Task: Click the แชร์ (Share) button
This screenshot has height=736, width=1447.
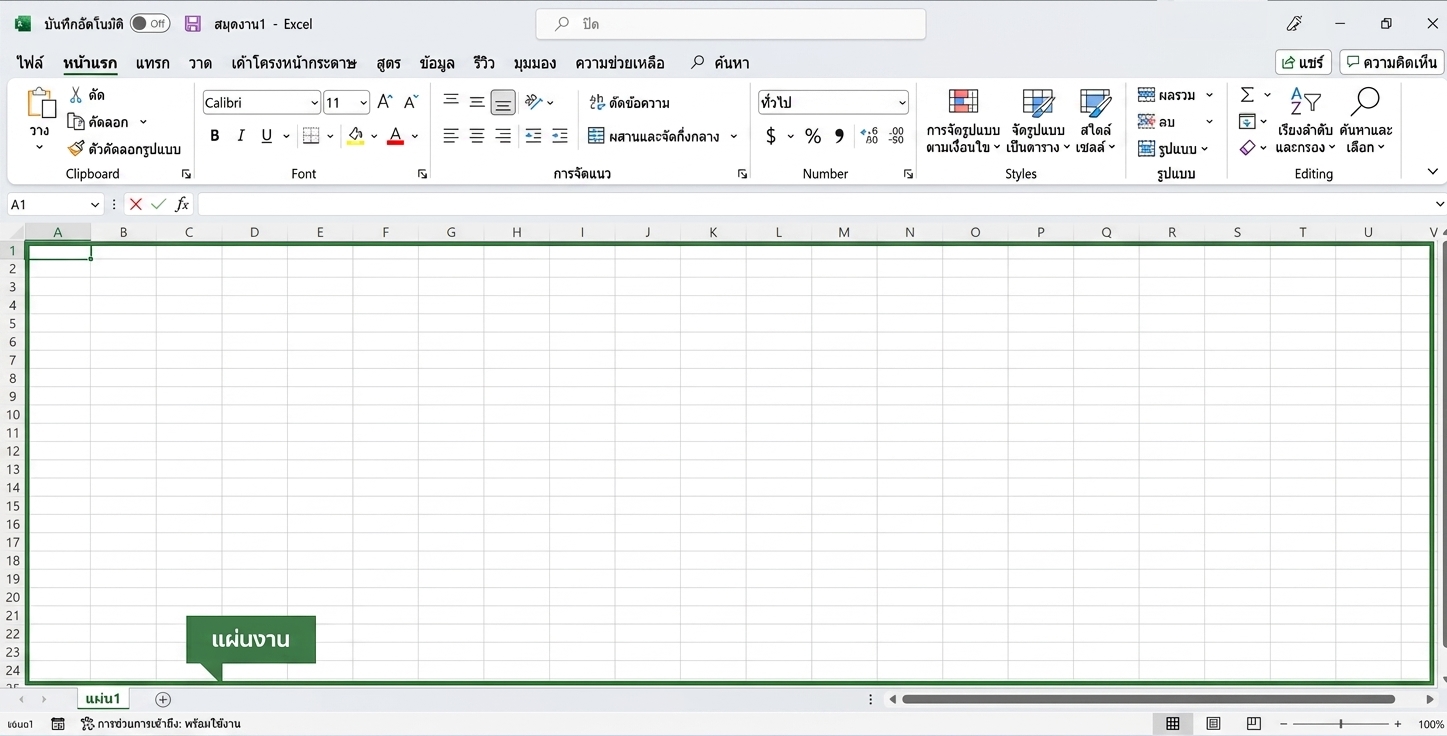Action: [1303, 62]
